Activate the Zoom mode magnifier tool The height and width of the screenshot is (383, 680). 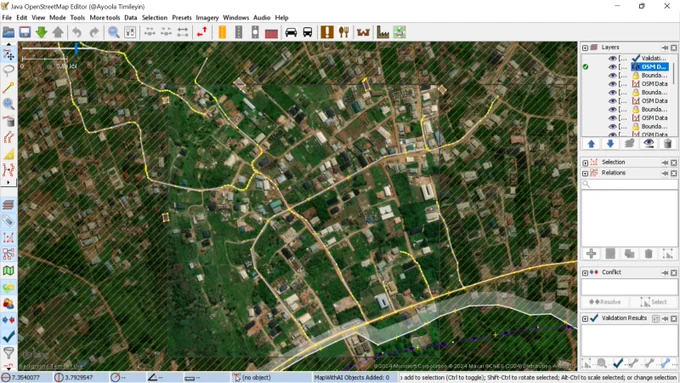click(8, 104)
